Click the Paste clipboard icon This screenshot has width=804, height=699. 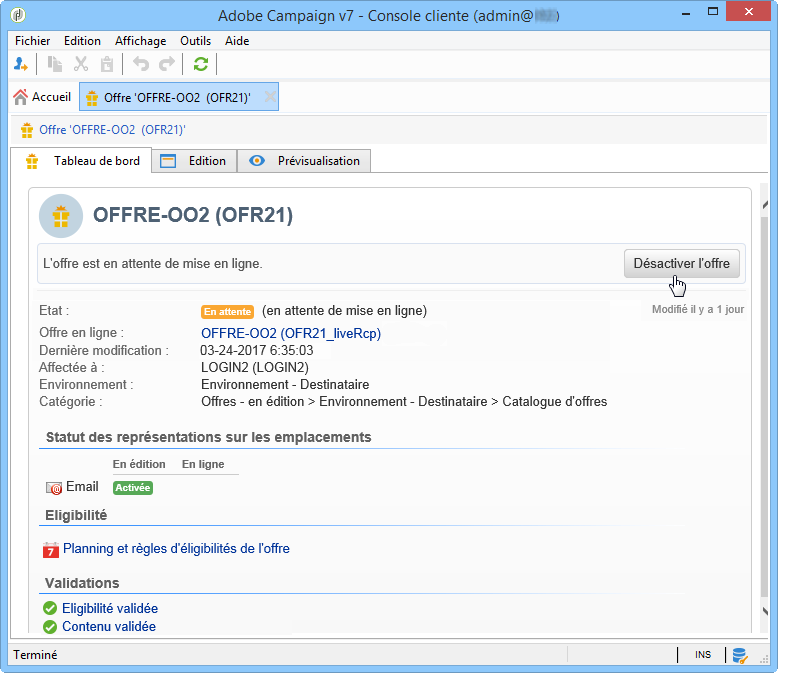107,64
